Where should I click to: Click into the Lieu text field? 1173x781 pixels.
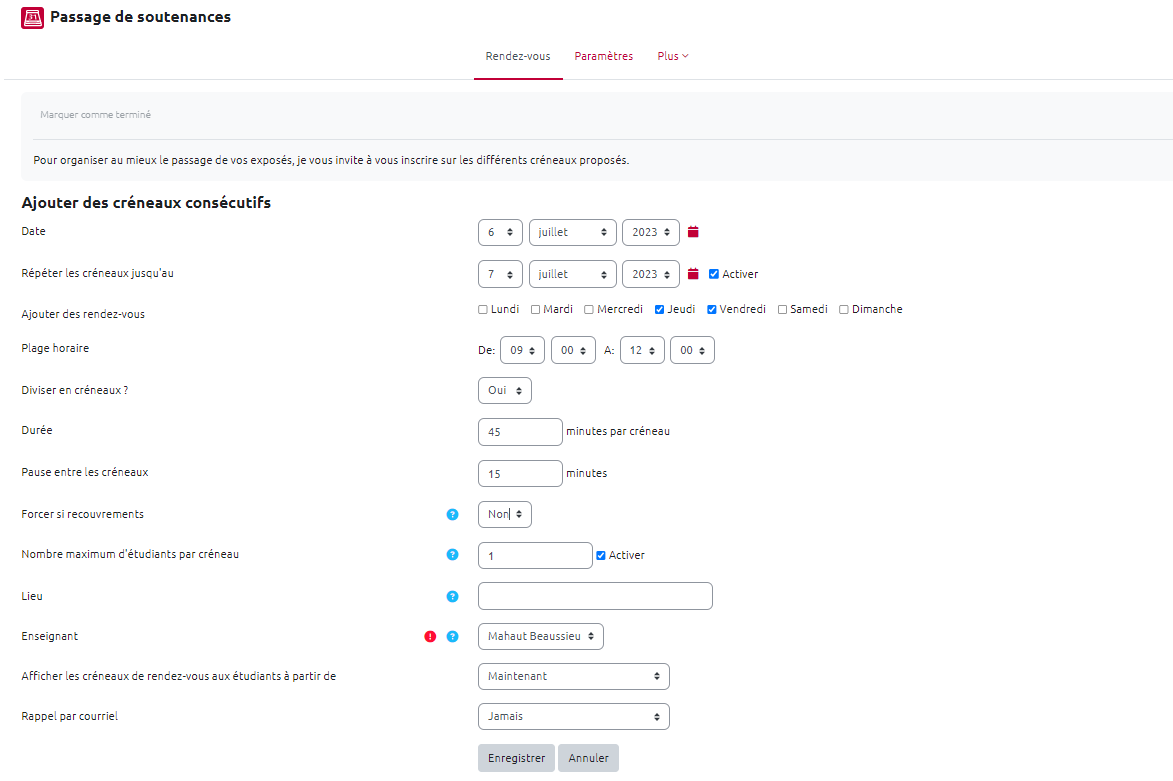click(595, 597)
